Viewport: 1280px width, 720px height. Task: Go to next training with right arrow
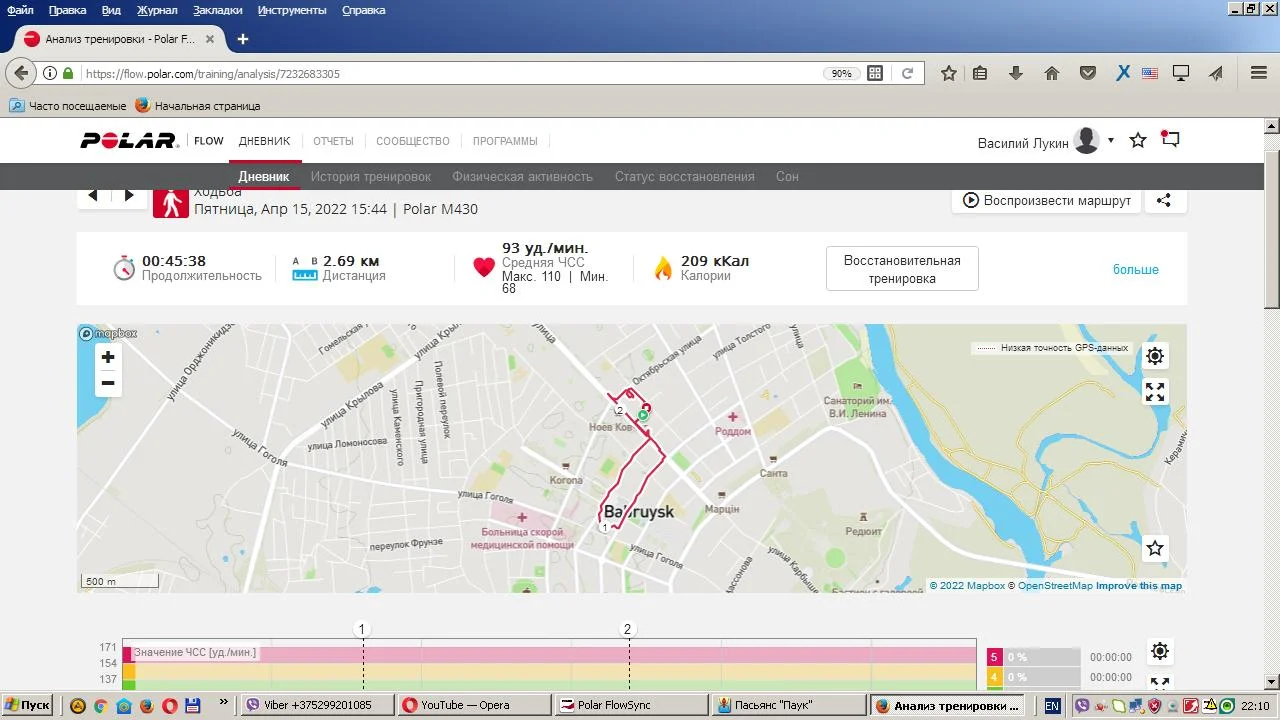click(x=129, y=196)
